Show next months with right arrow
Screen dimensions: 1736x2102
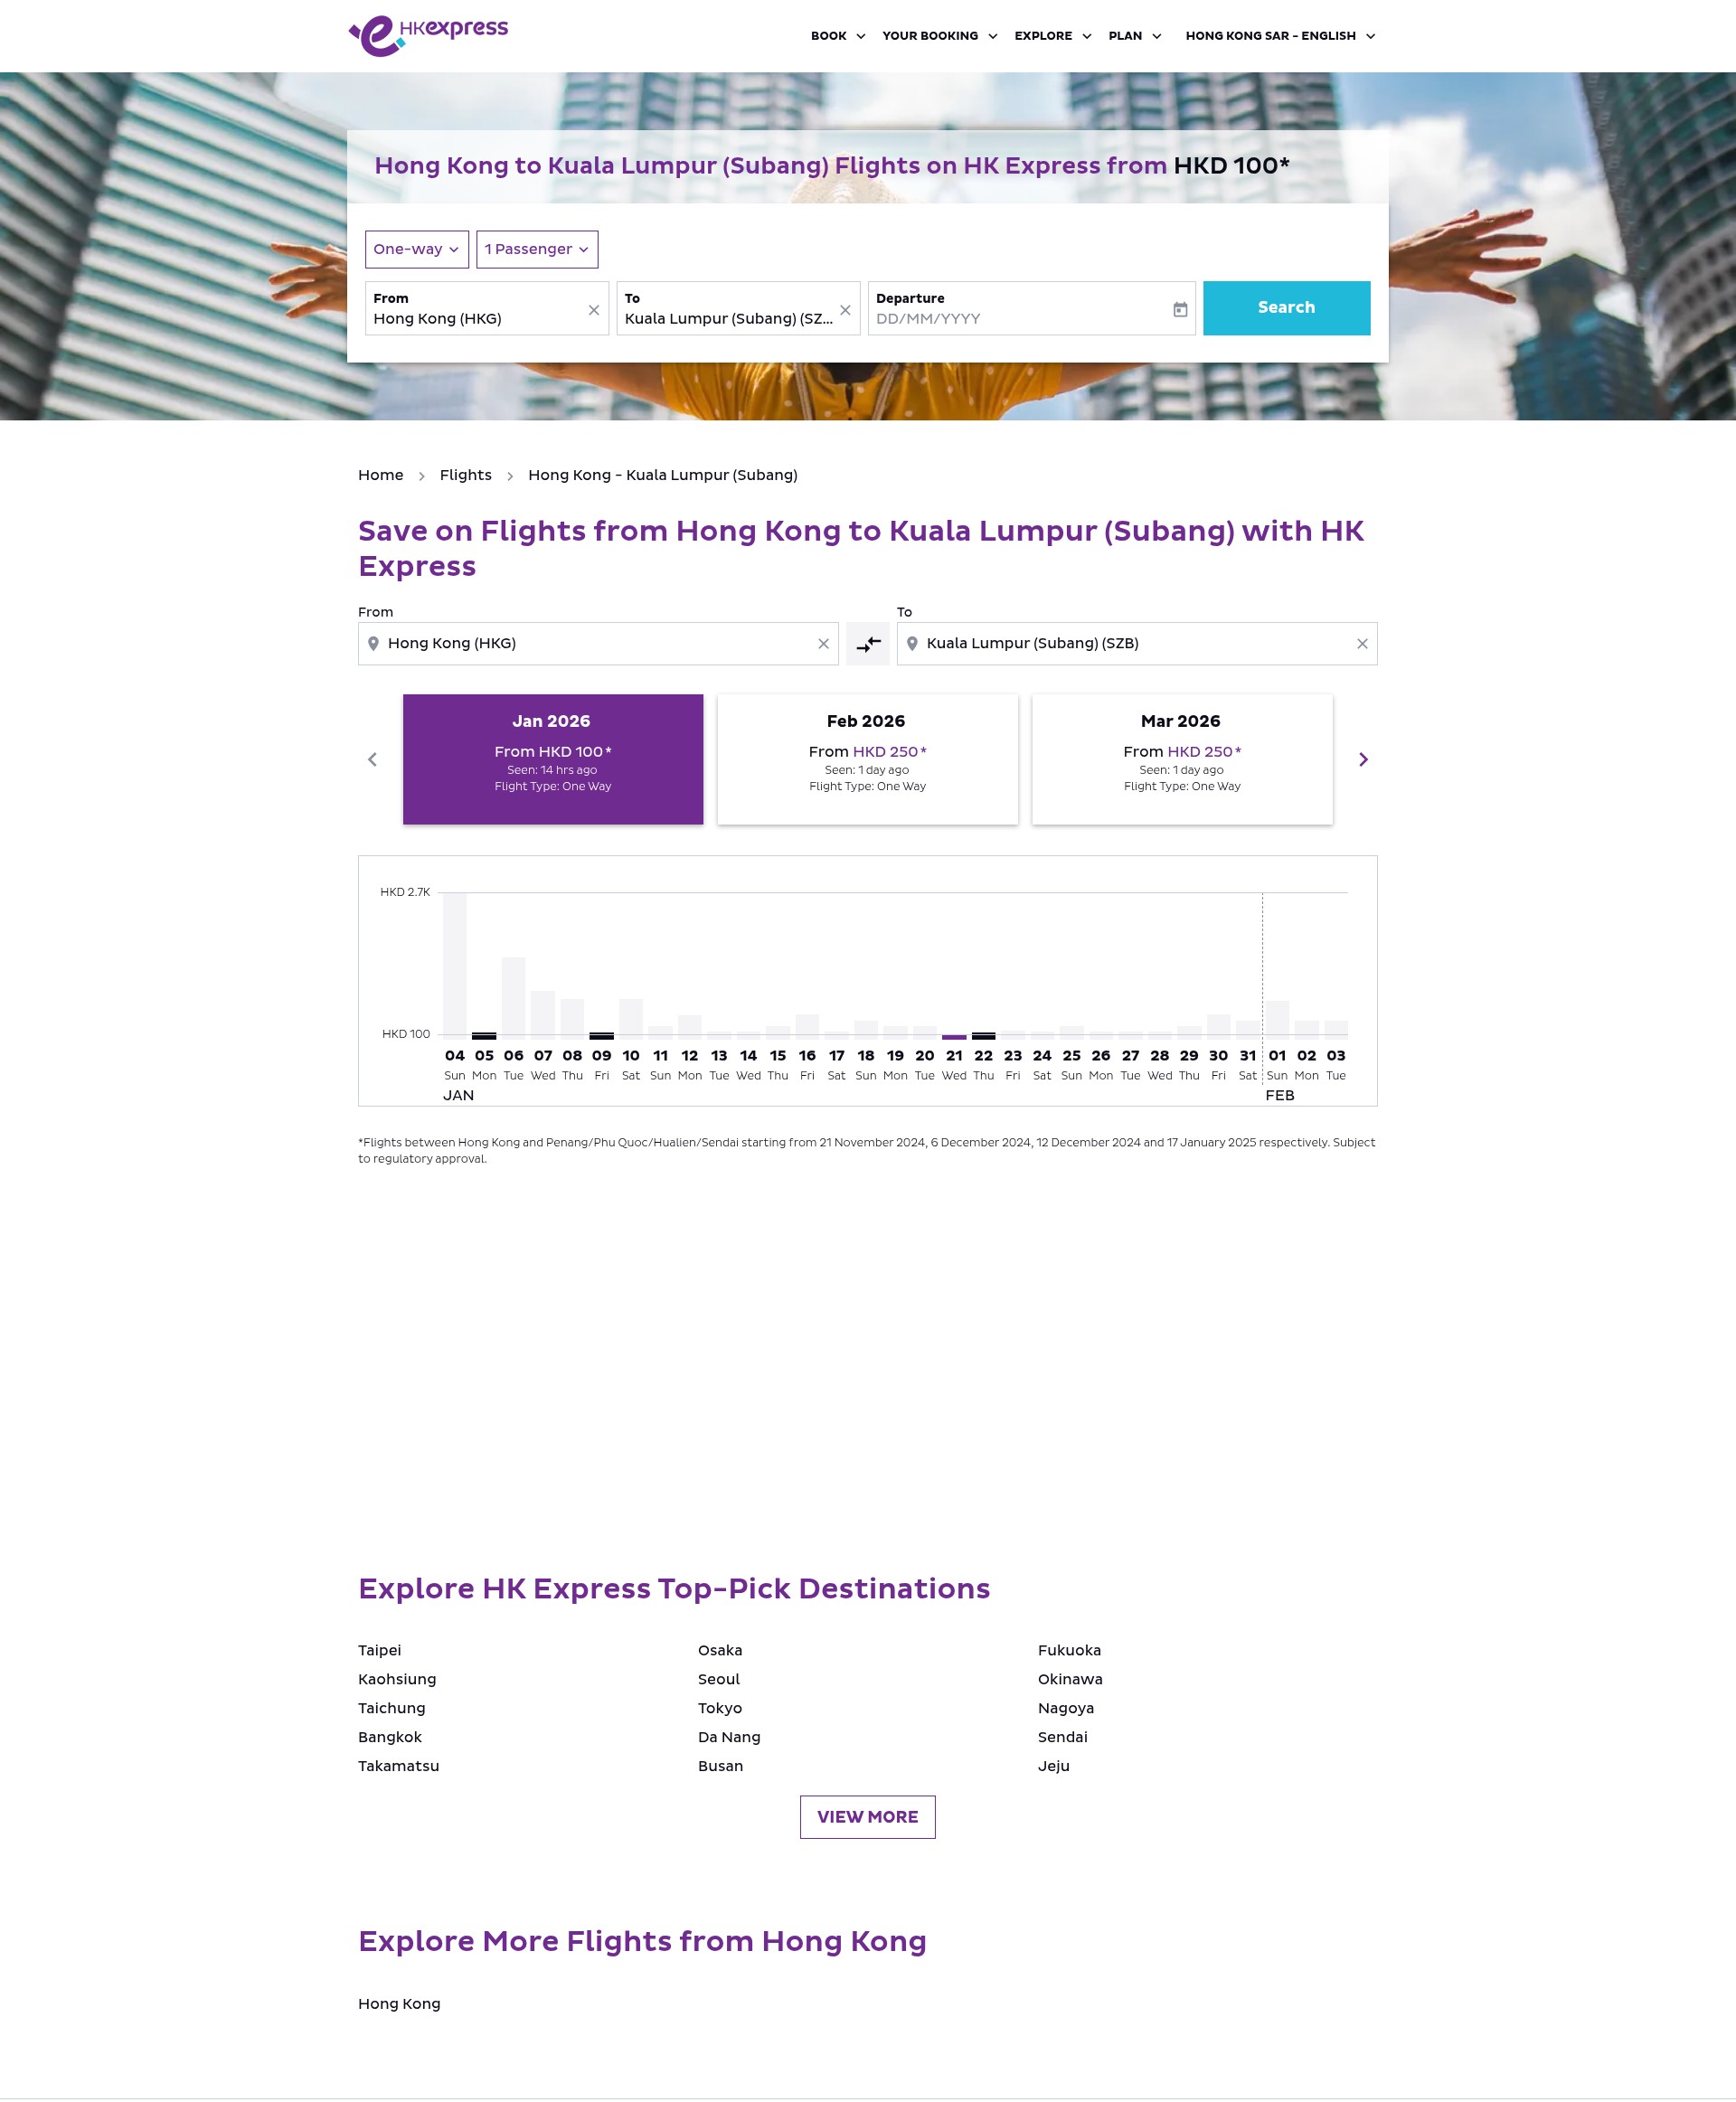[1363, 759]
